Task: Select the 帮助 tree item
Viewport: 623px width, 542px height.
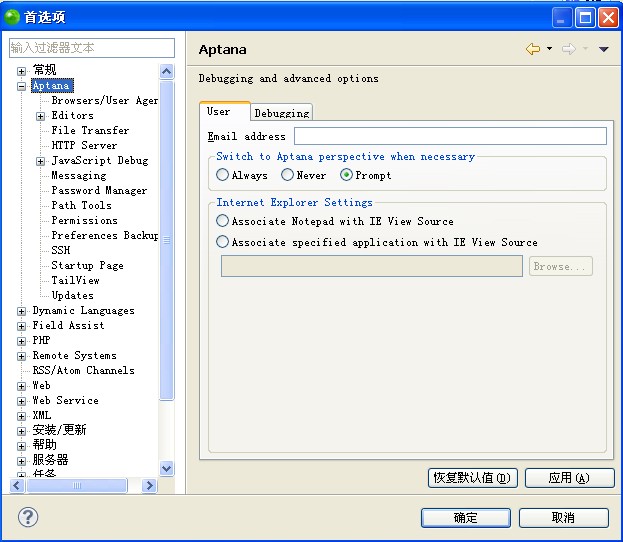Action: pos(44,445)
